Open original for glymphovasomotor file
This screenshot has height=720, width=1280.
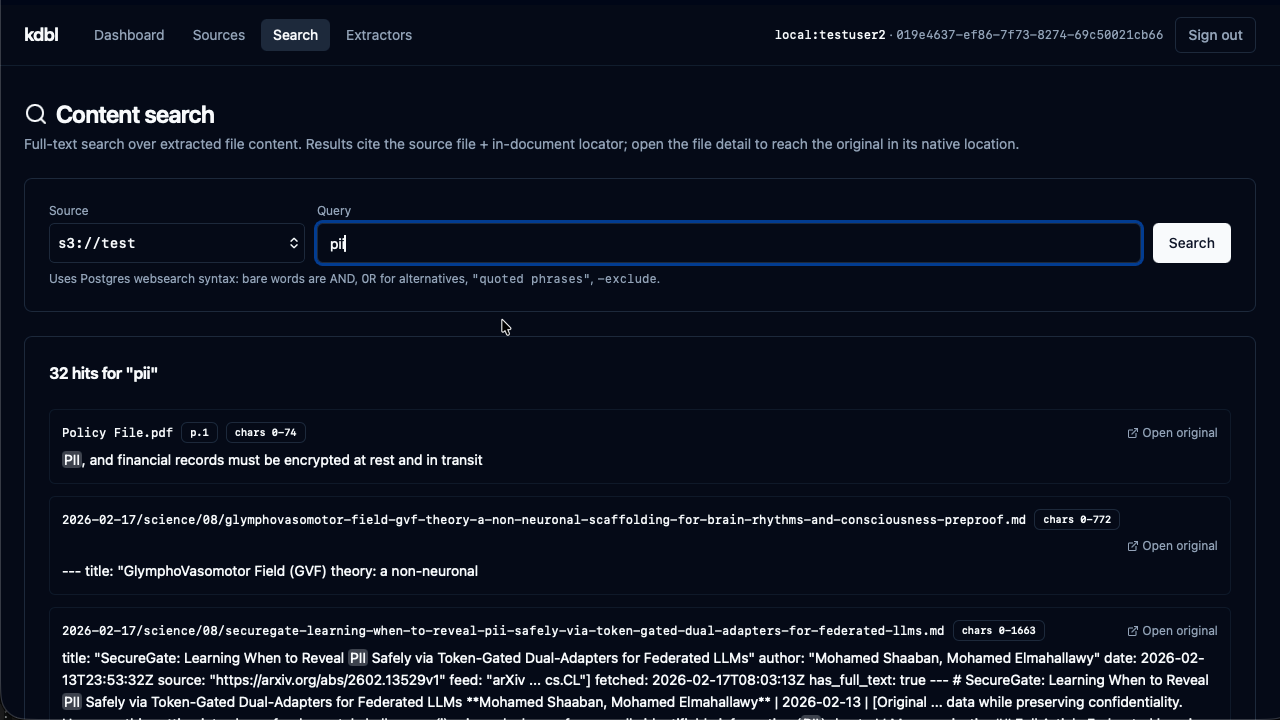point(1172,546)
